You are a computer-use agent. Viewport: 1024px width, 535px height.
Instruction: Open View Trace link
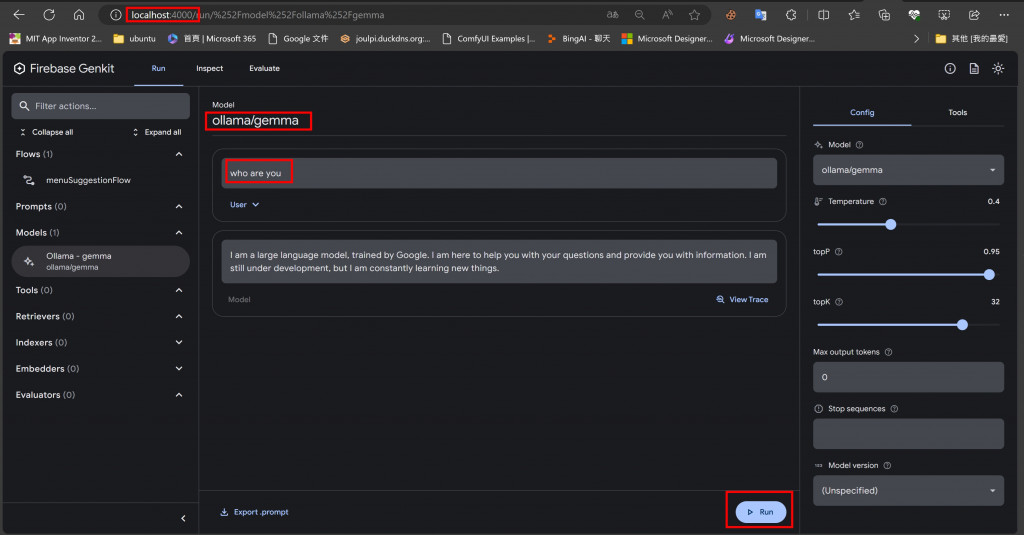(x=742, y=299)
